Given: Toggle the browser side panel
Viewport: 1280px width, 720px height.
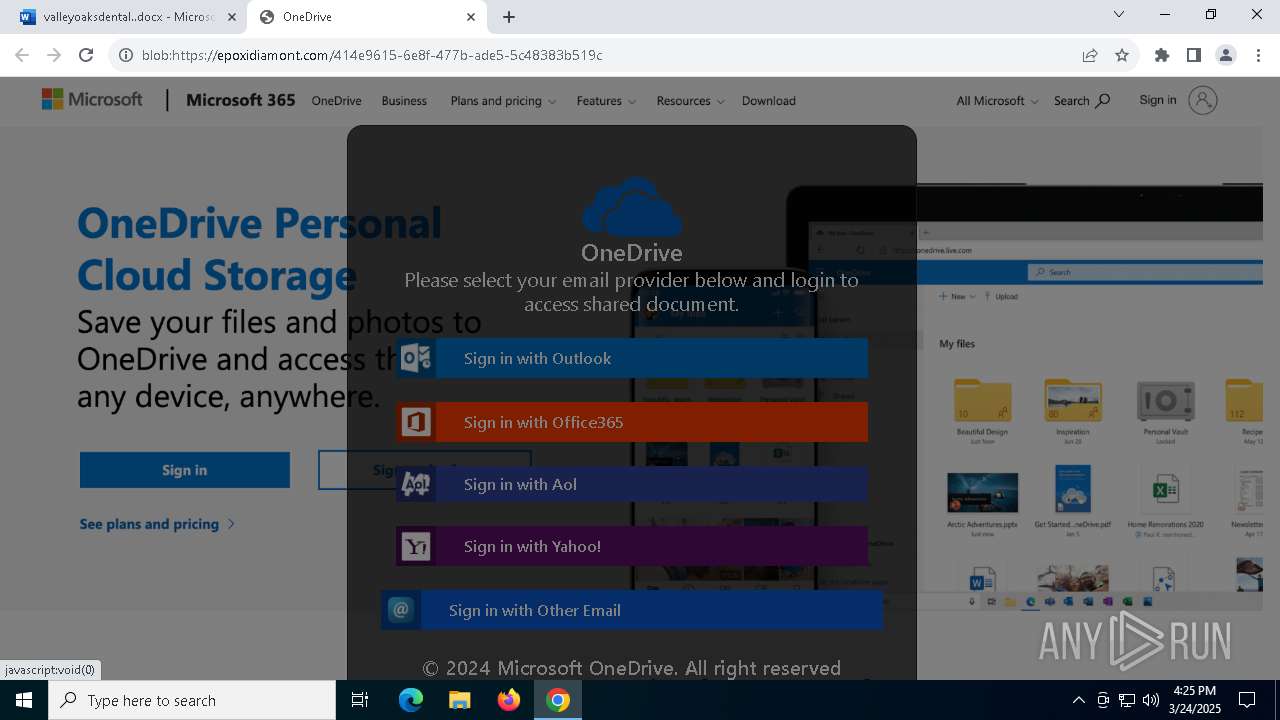Looking at the screenshot, I should tap(1194, 55).
